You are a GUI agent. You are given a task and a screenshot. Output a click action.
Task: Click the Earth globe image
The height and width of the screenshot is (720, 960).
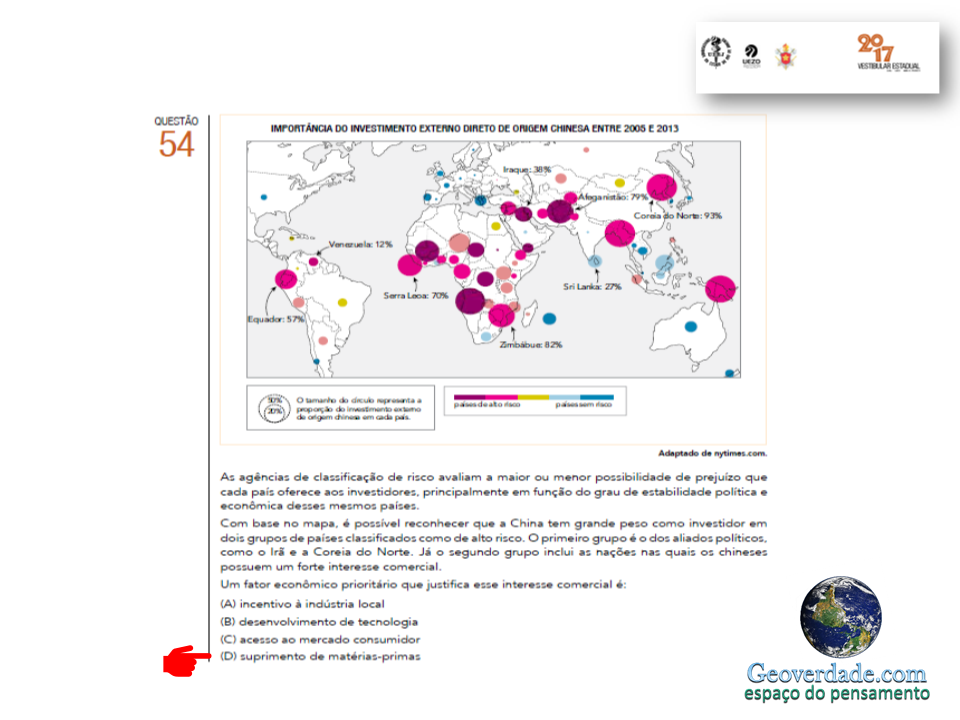(841, 617)
